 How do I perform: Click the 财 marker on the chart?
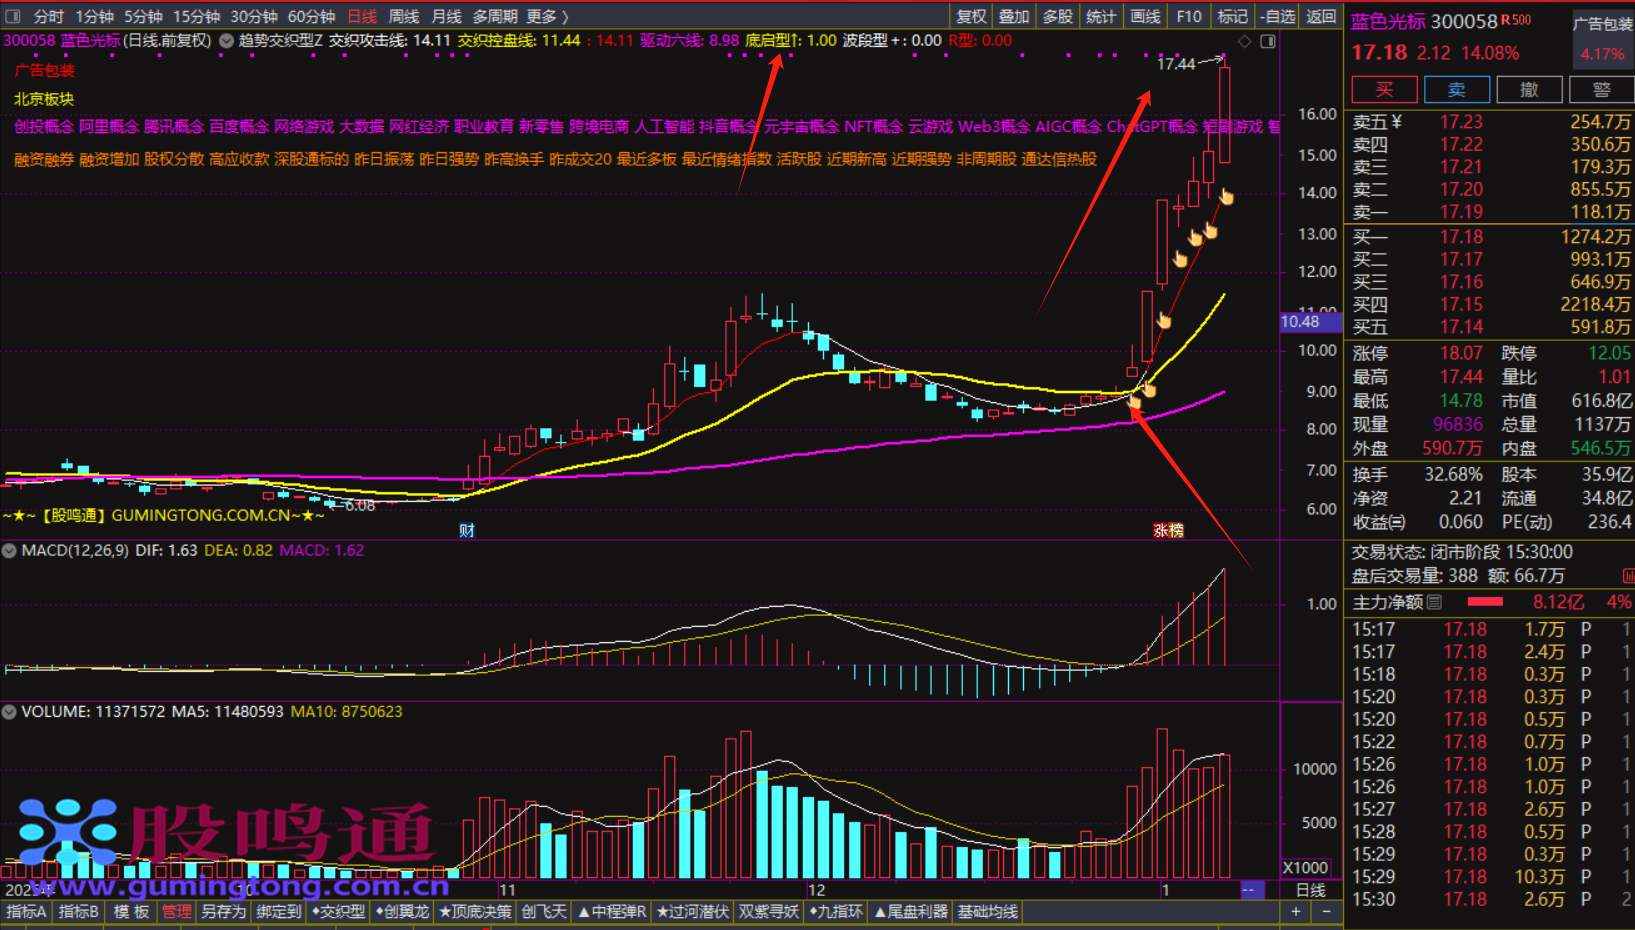pyautogui.click(x=466, y=530)
